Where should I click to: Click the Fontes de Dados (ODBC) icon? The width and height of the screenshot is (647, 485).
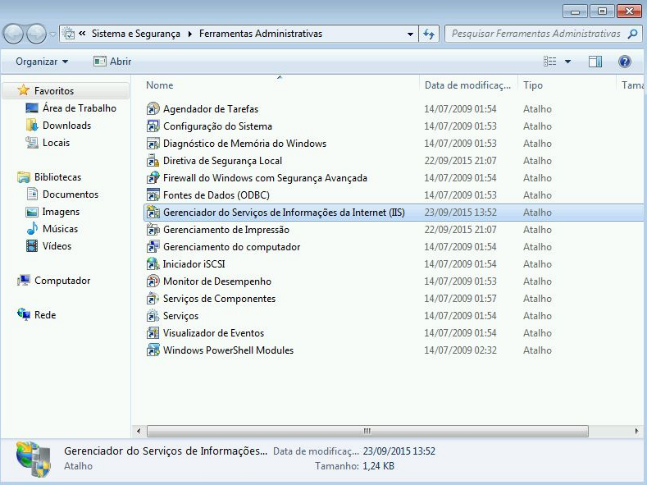[153, 195]
